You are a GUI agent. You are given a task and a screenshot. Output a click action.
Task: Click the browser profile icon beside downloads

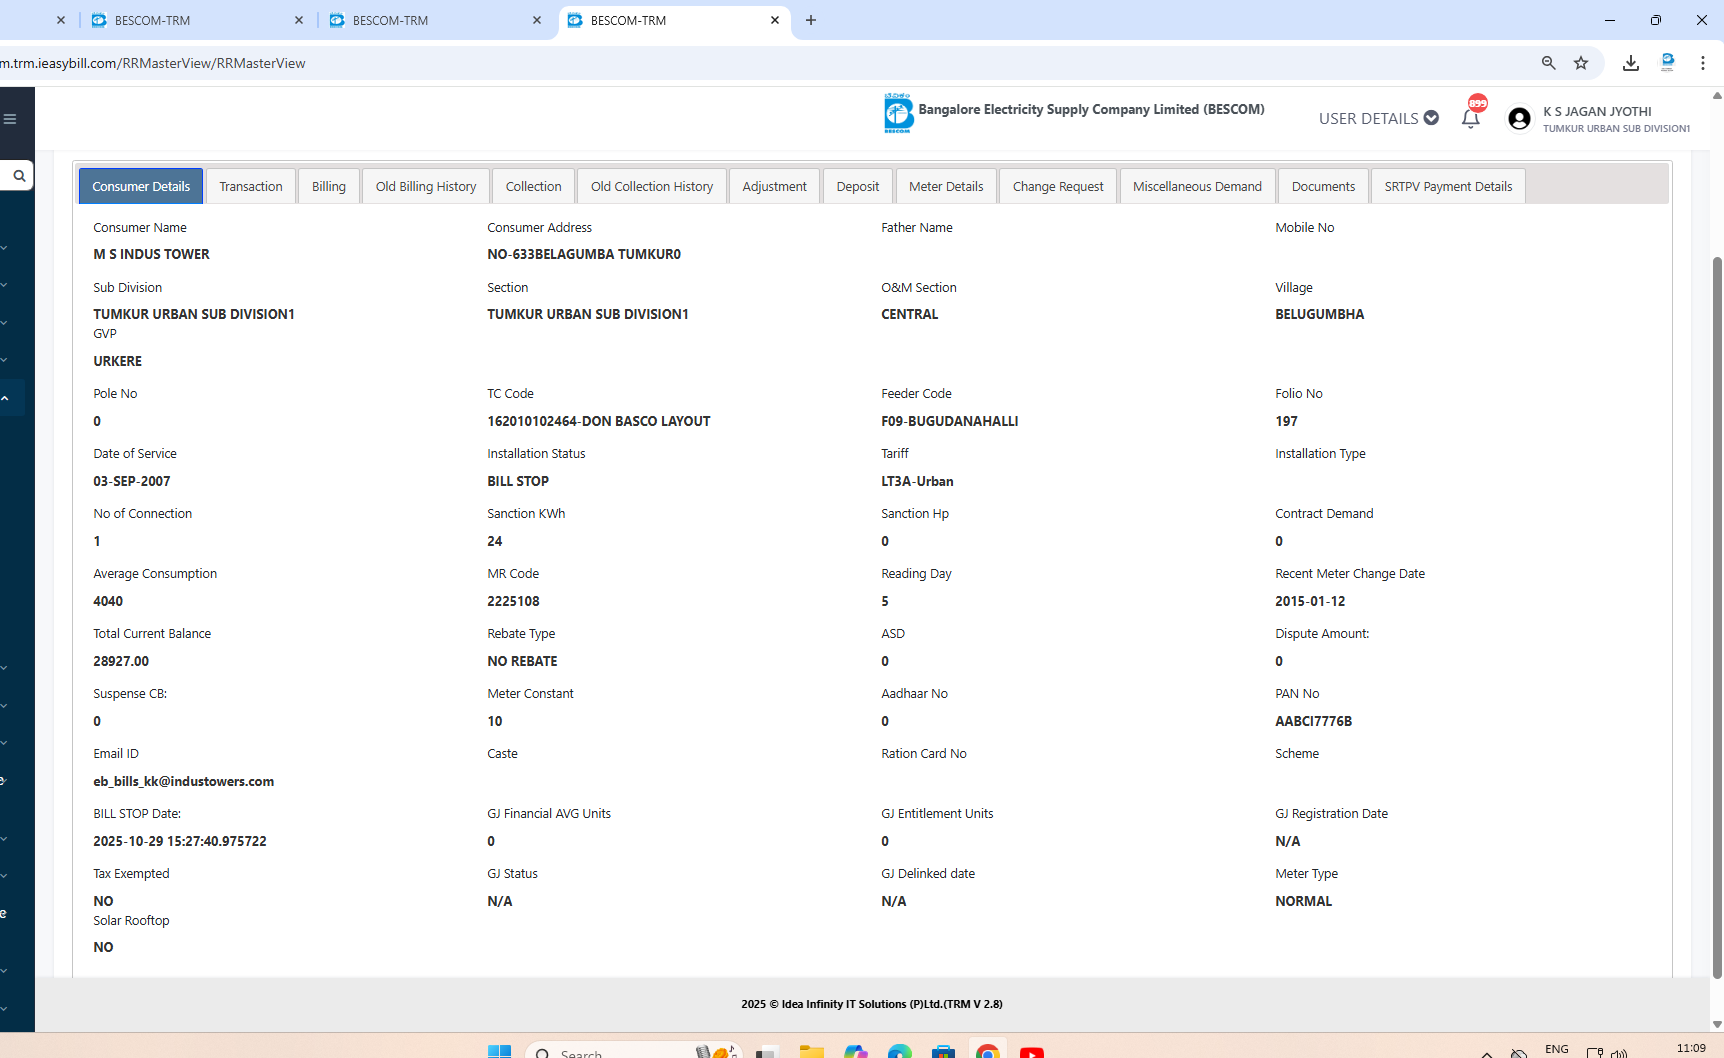(x=1667, y=63)
